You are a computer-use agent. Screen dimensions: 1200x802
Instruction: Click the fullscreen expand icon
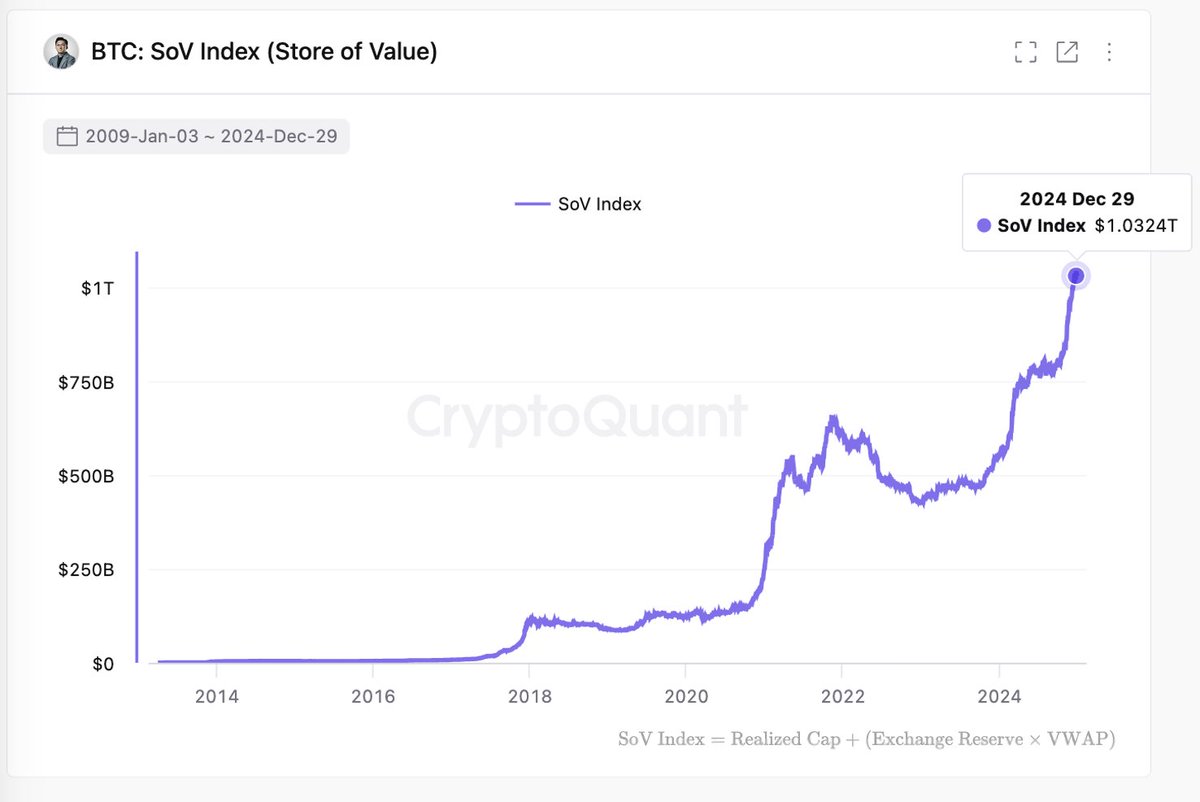[1025, 52]
